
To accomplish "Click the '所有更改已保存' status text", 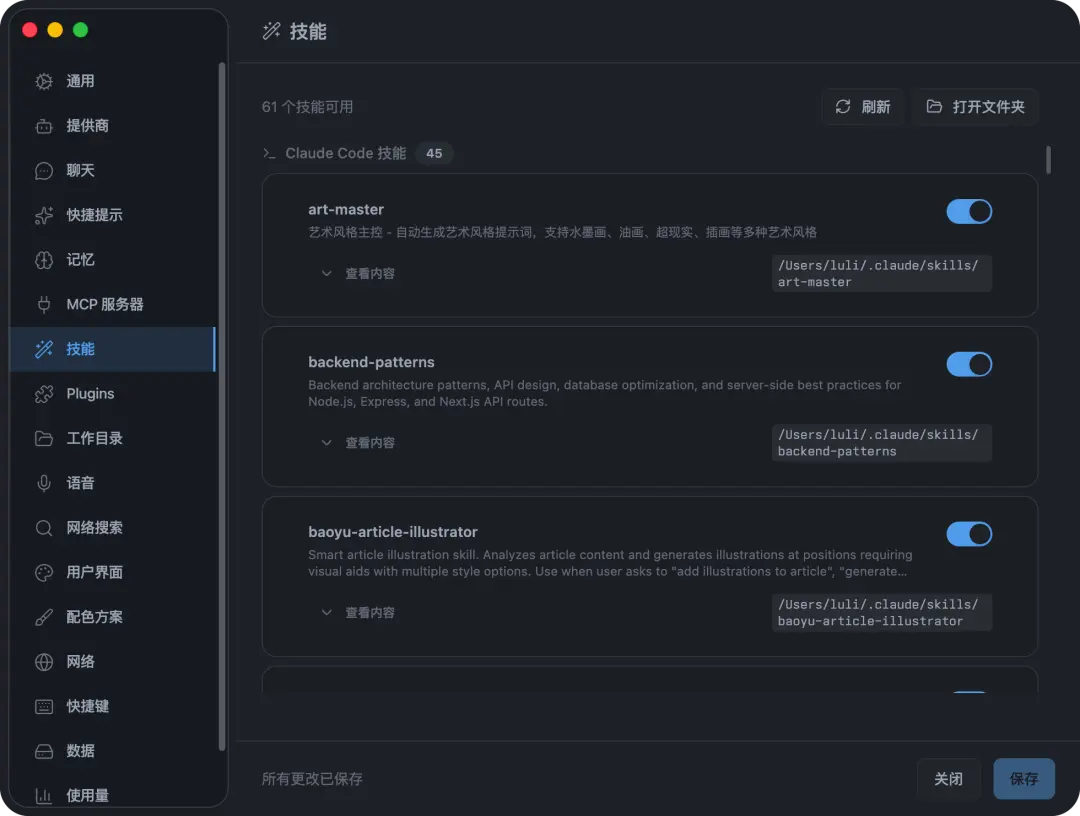I will click(312, 779).
